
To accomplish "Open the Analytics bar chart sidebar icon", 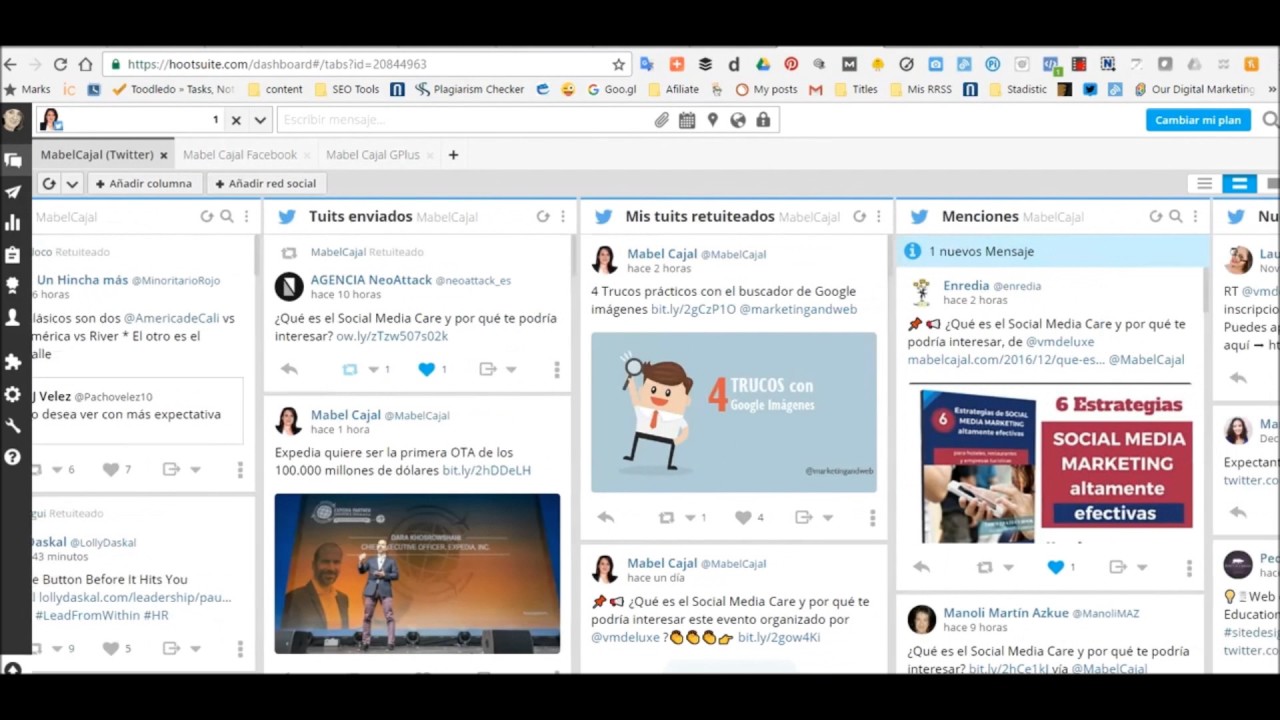I will [12, 223].
